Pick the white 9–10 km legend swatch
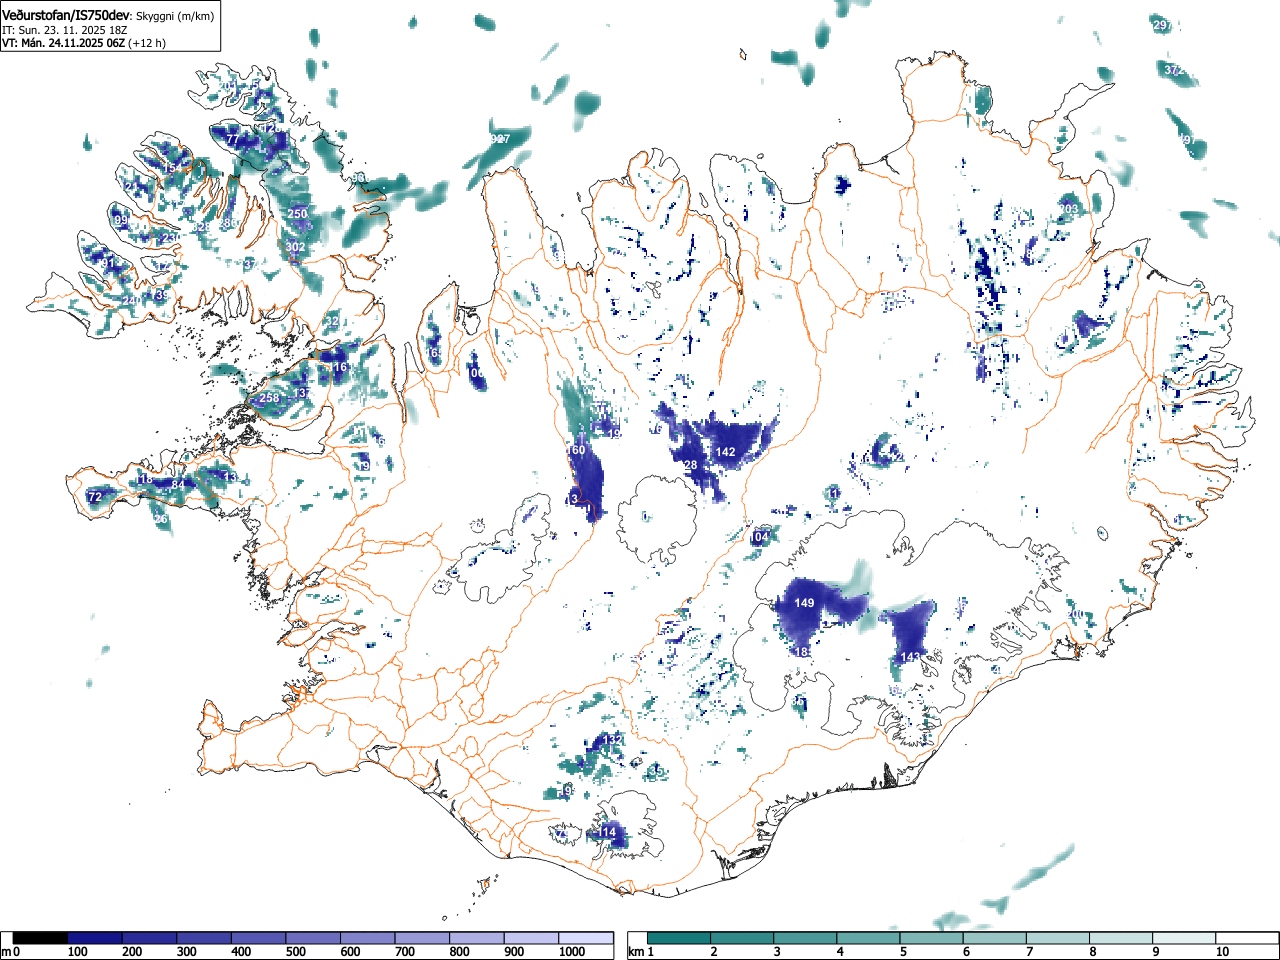 coord(1186,938)
